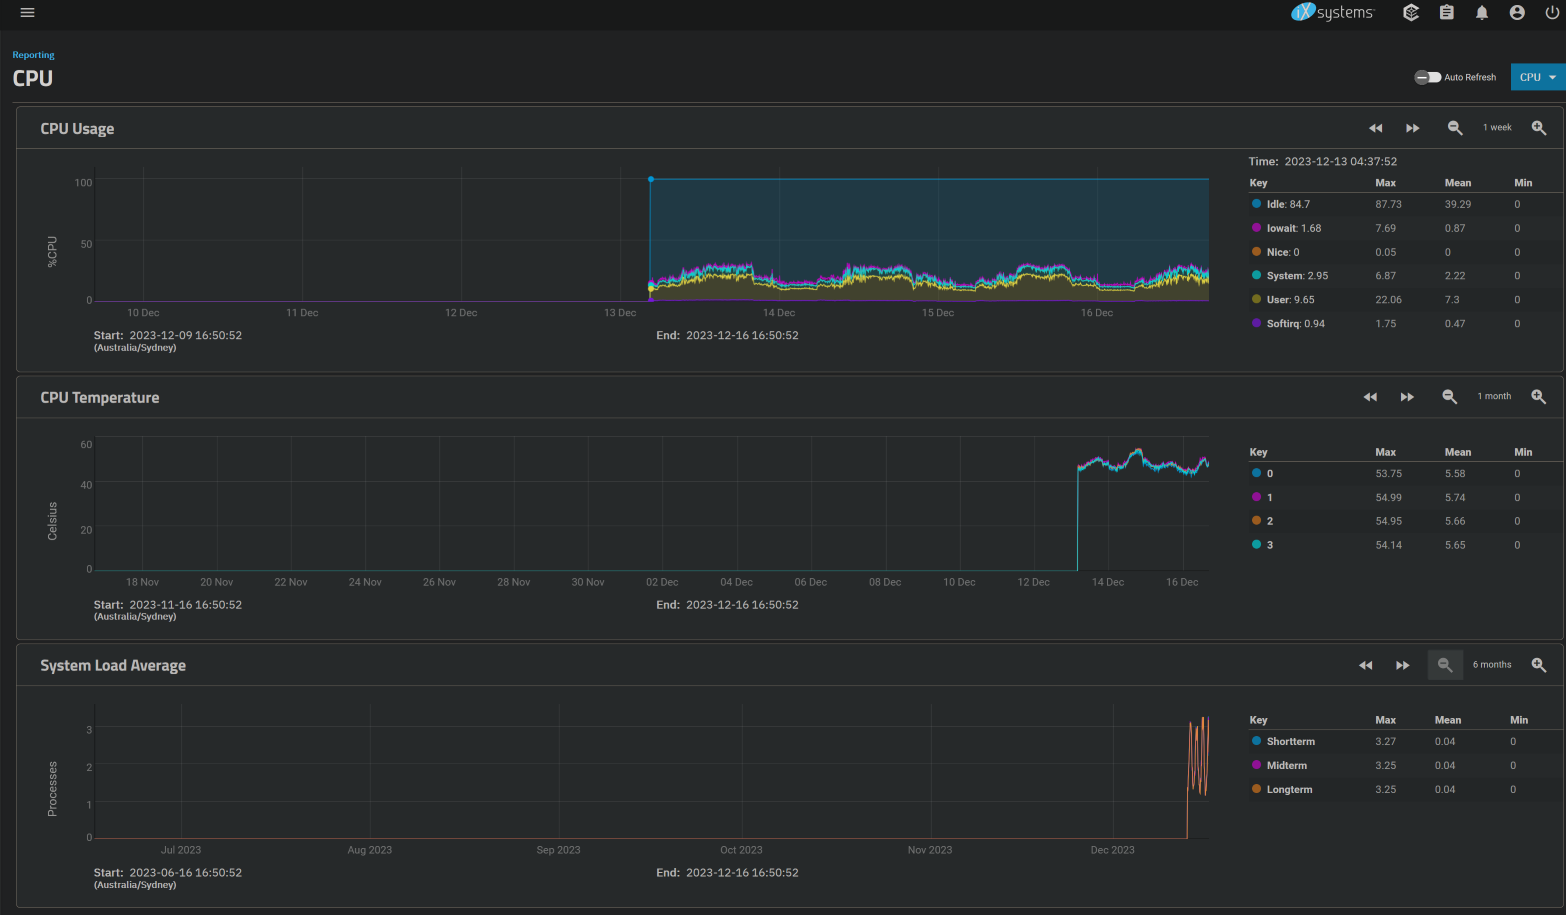Open the task manager clipboard icon
The image size is (1566, 915).
(x=1447, y=13)
